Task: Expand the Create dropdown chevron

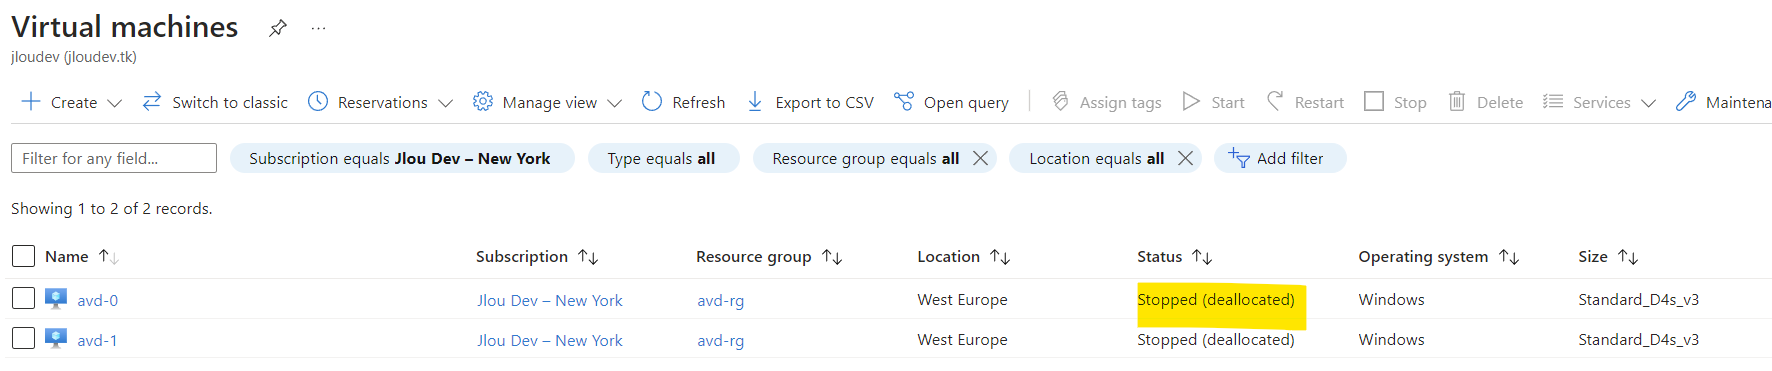Action: tap(114, 103)
